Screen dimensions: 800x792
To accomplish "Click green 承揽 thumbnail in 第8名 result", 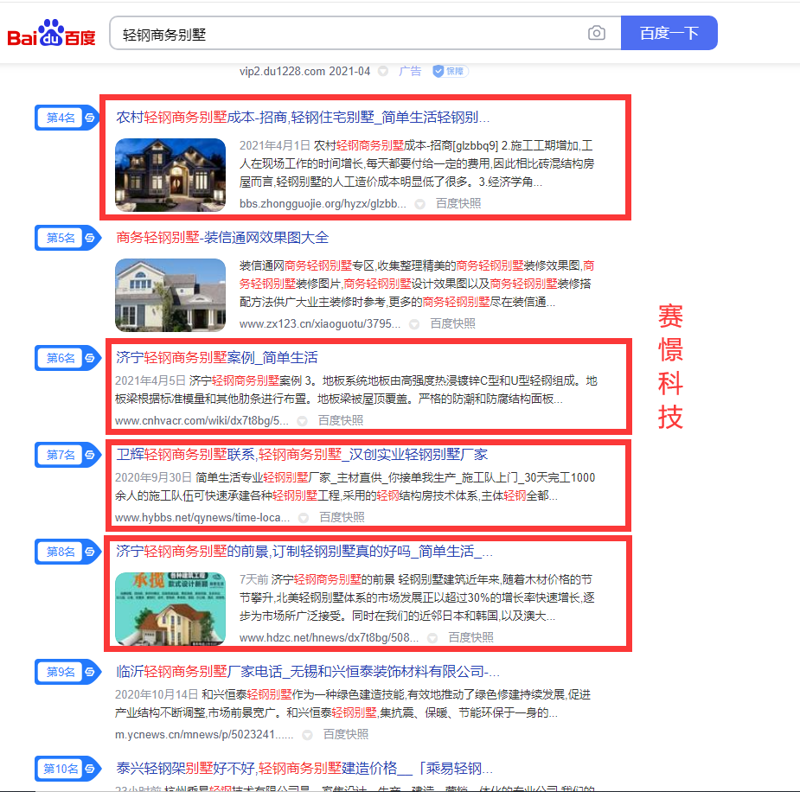I will (x=170, y=609).
